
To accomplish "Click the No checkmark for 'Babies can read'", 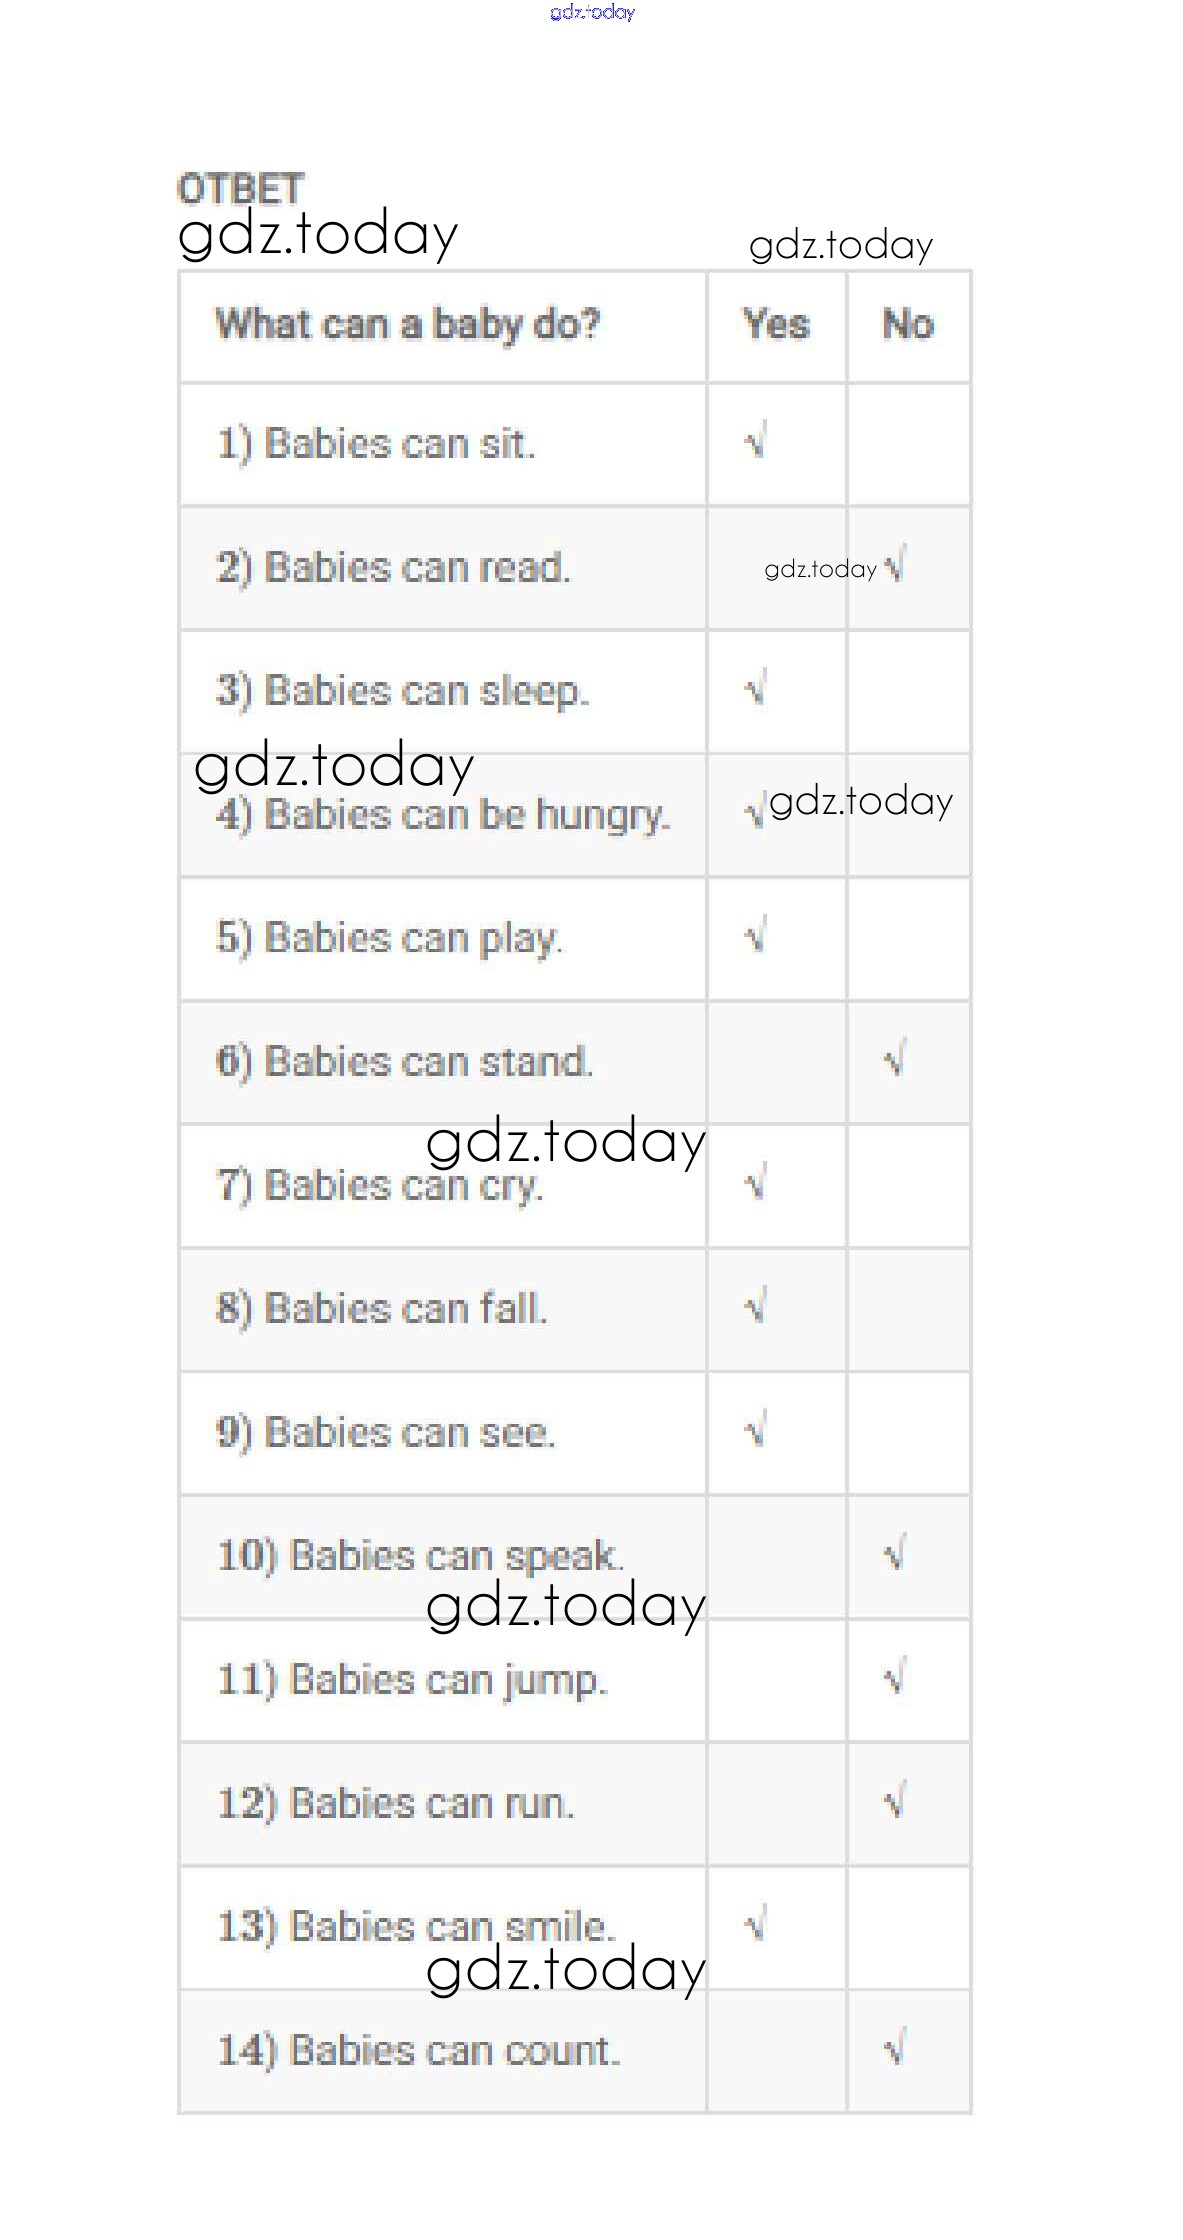I will tap(895, 566).
